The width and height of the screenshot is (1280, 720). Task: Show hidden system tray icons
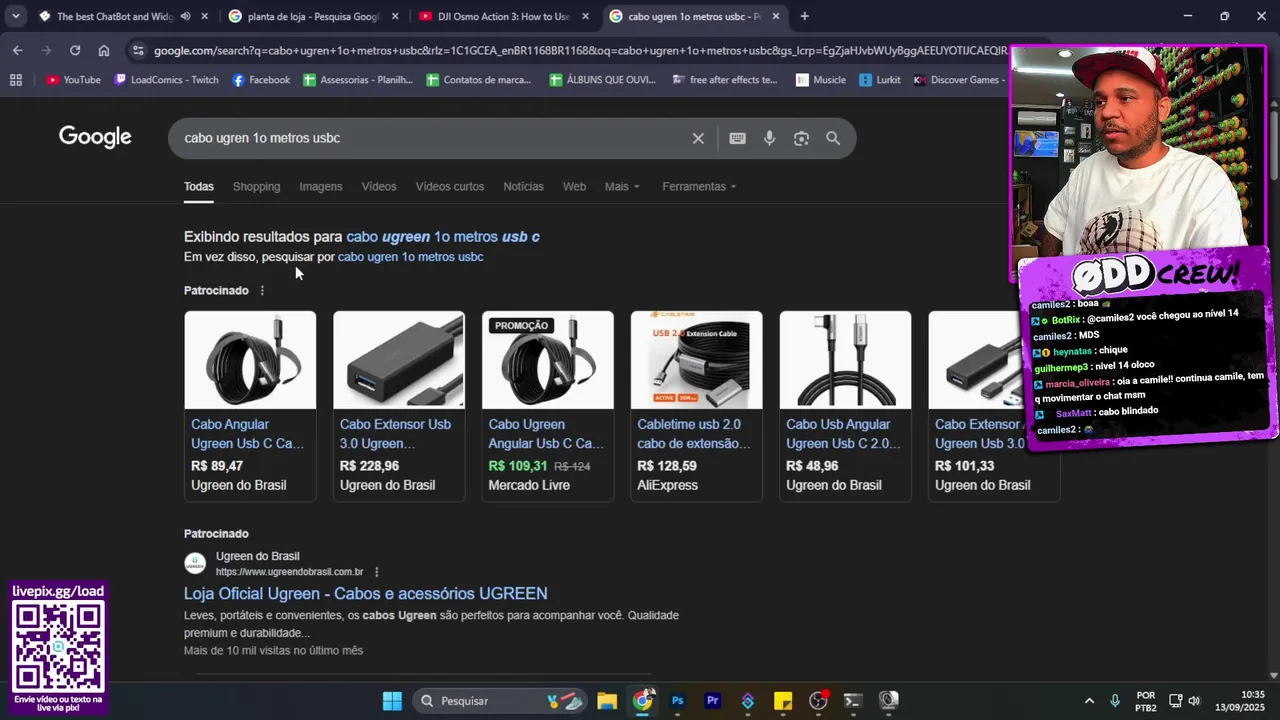(1090, 701)
